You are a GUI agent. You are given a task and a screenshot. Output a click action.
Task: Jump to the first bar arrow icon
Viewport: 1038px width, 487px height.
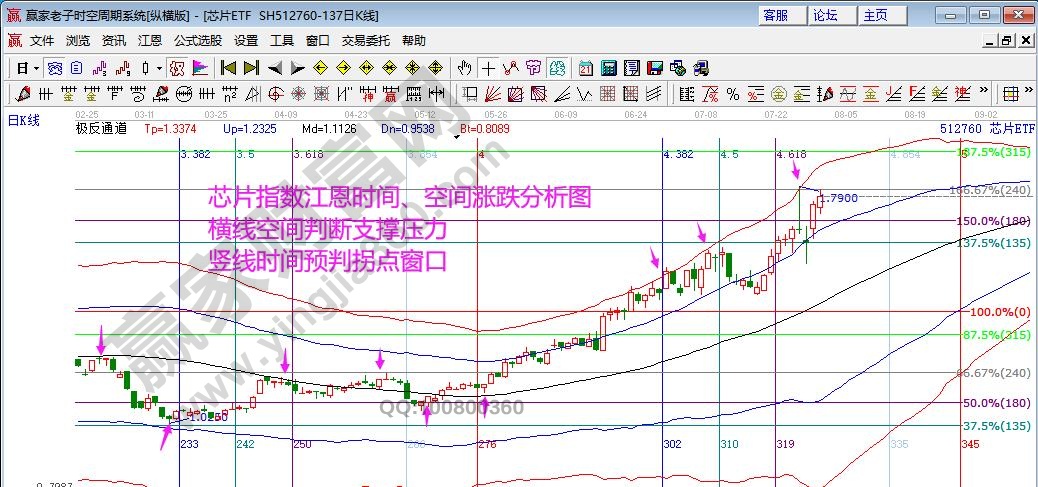click(228, 68)
